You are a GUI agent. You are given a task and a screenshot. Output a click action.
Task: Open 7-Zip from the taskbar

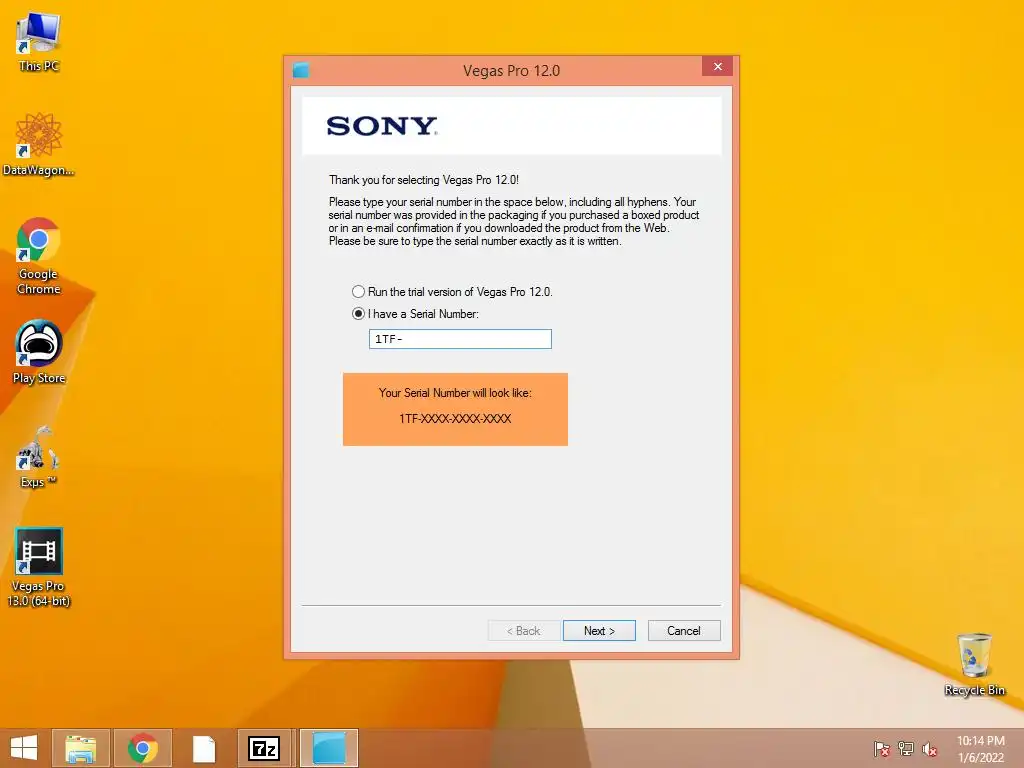click(x=264, y=748)
